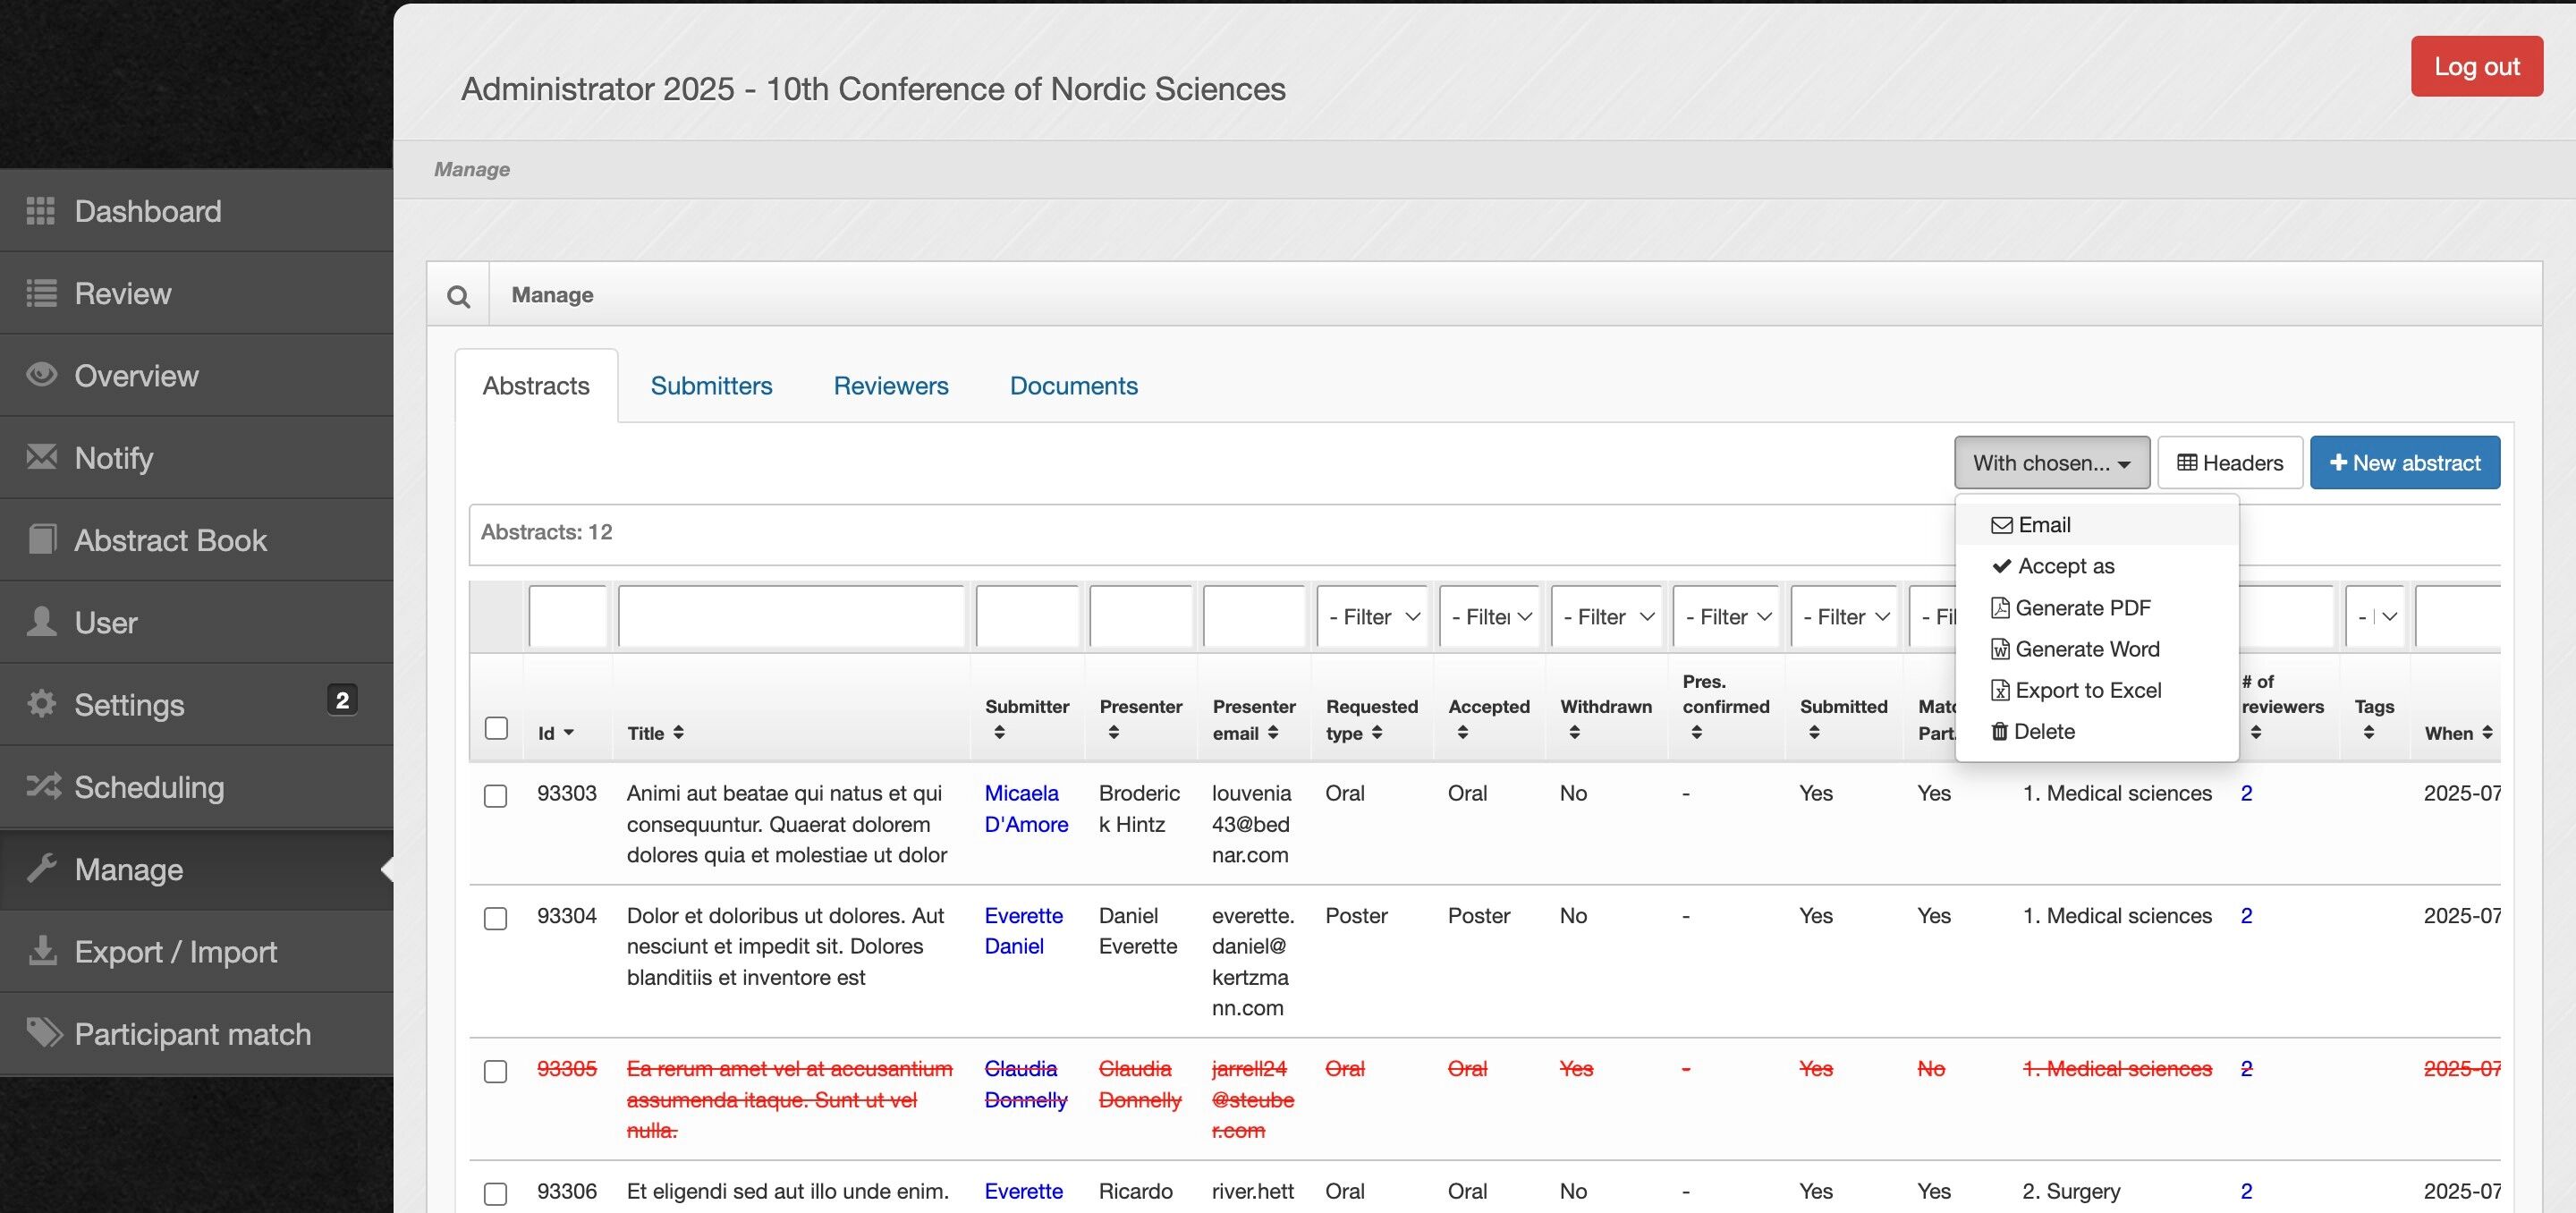
Task: Click the Scheduling shuffle icon
Action: tap(43, 786)
